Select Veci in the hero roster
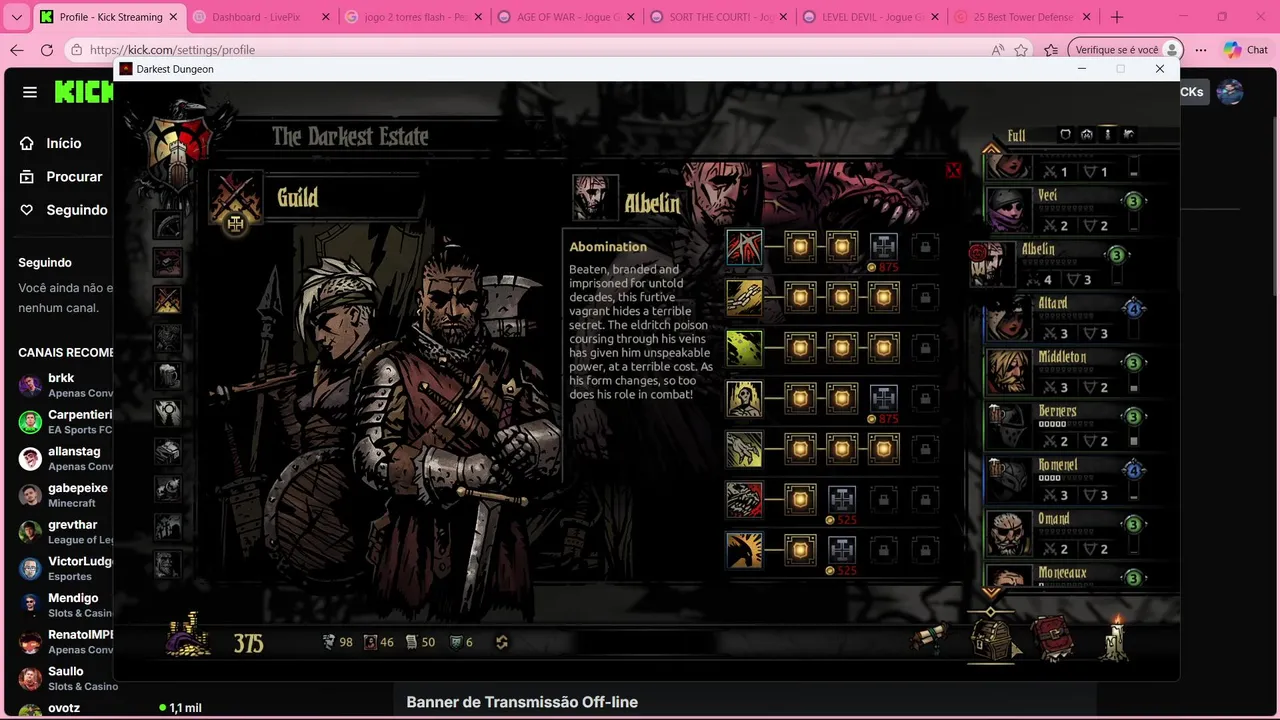 point(1066,210)
